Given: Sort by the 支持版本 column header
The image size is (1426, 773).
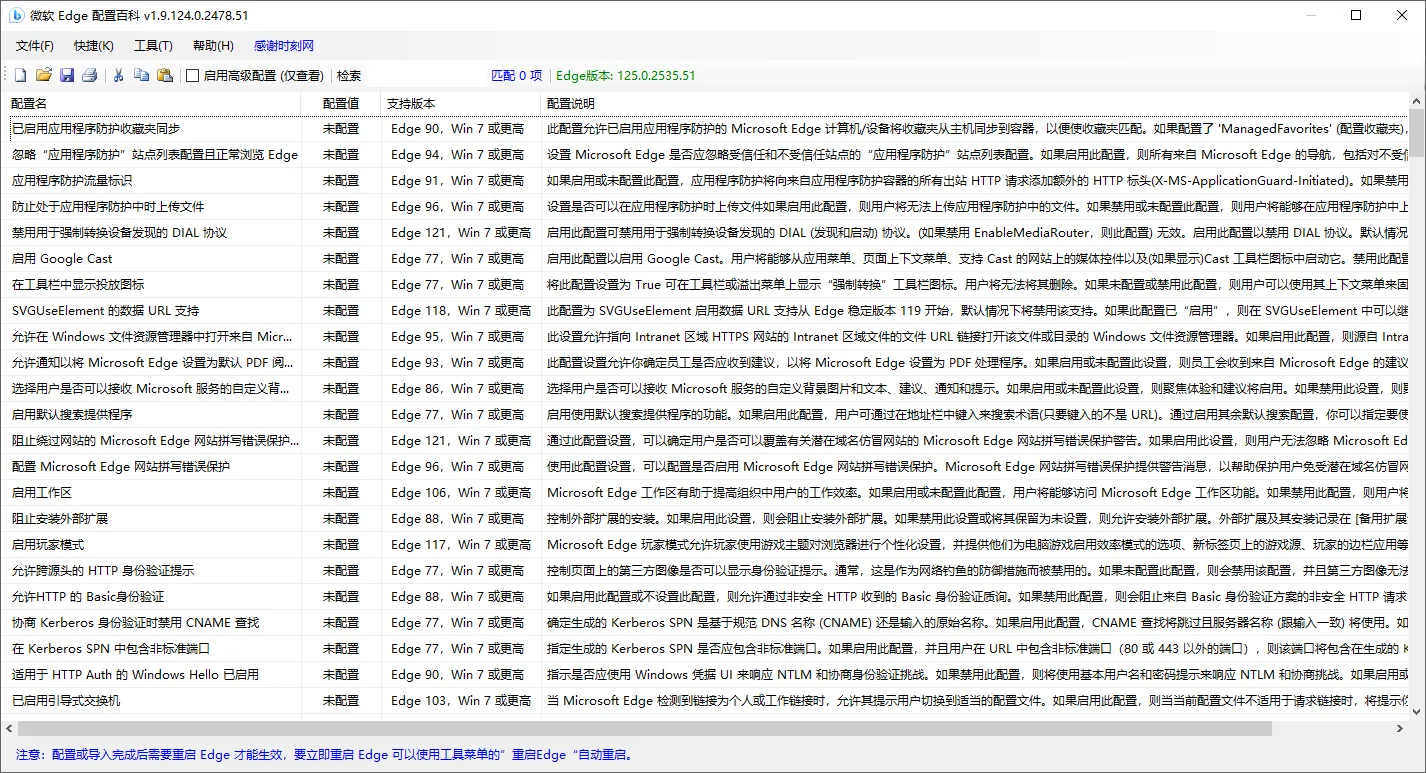Looking at the screenshot, I should (461, 103).
